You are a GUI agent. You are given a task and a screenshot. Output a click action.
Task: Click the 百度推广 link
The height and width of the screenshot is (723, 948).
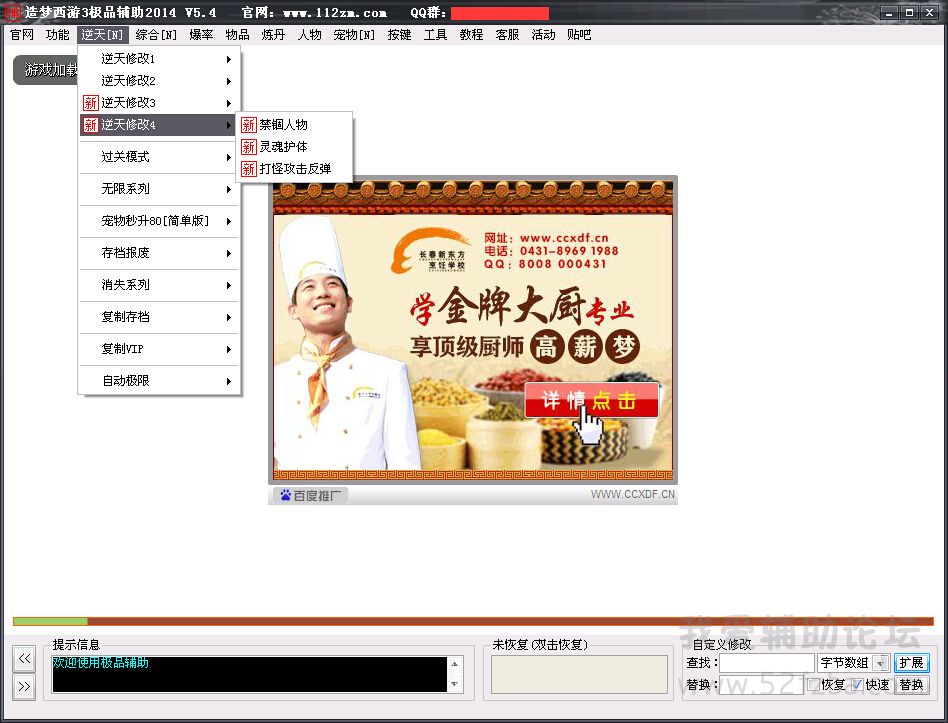click(311, 496)
